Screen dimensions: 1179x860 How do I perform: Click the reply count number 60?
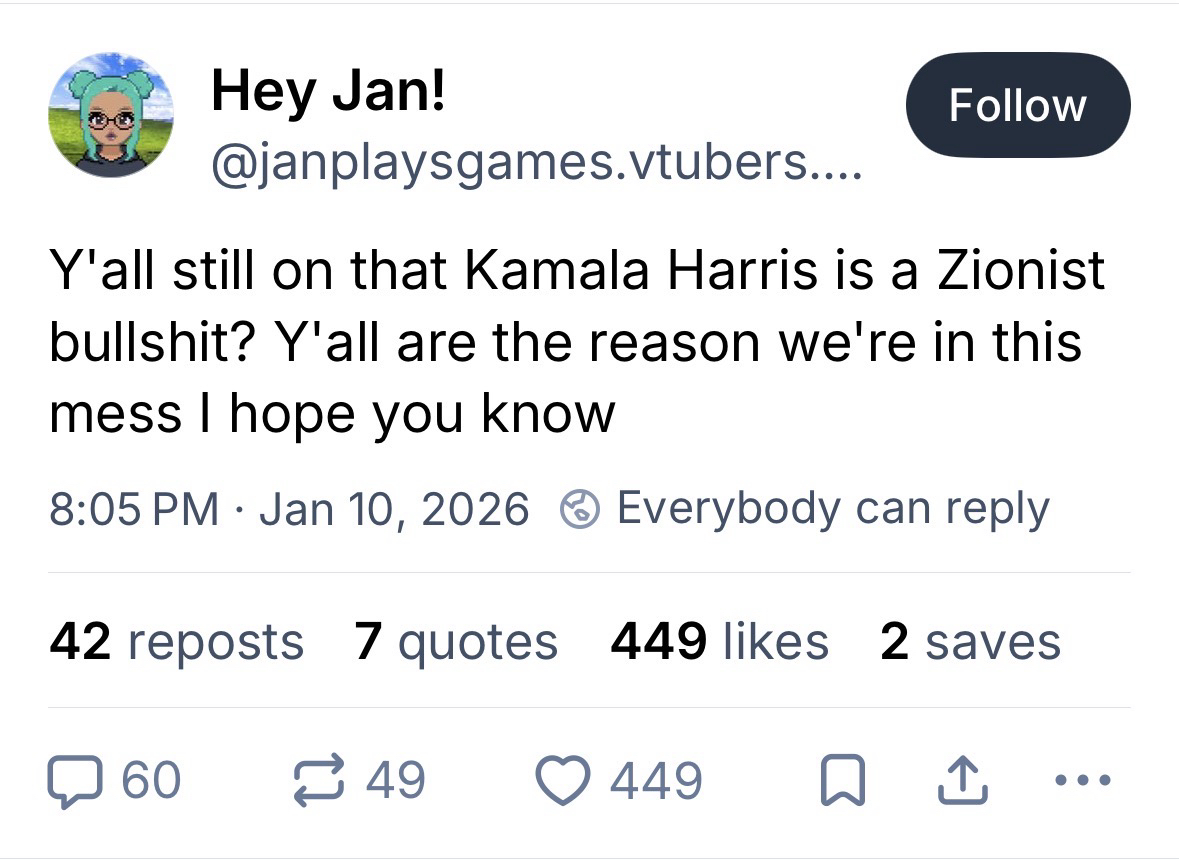coord(151,780)
